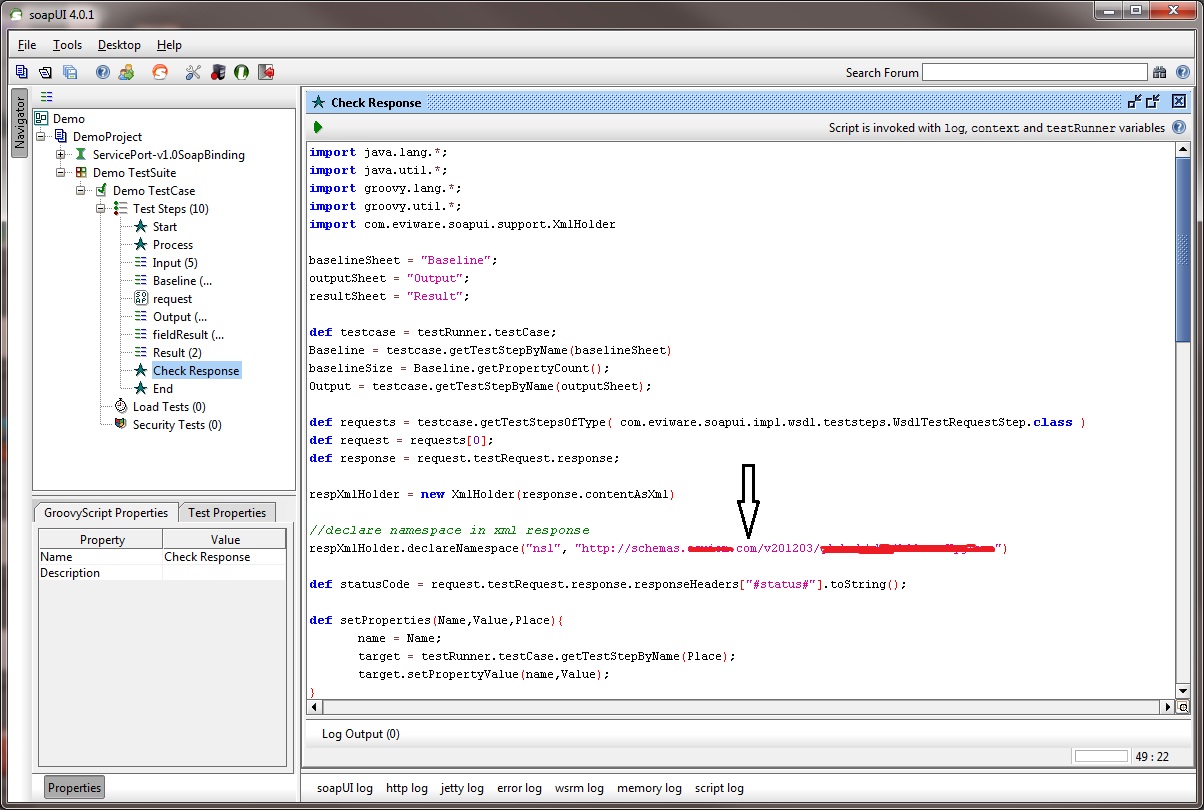Select the Process test step
This screenshot has height=810, width=1204.
pyautogui.click(x=172, y=245)
